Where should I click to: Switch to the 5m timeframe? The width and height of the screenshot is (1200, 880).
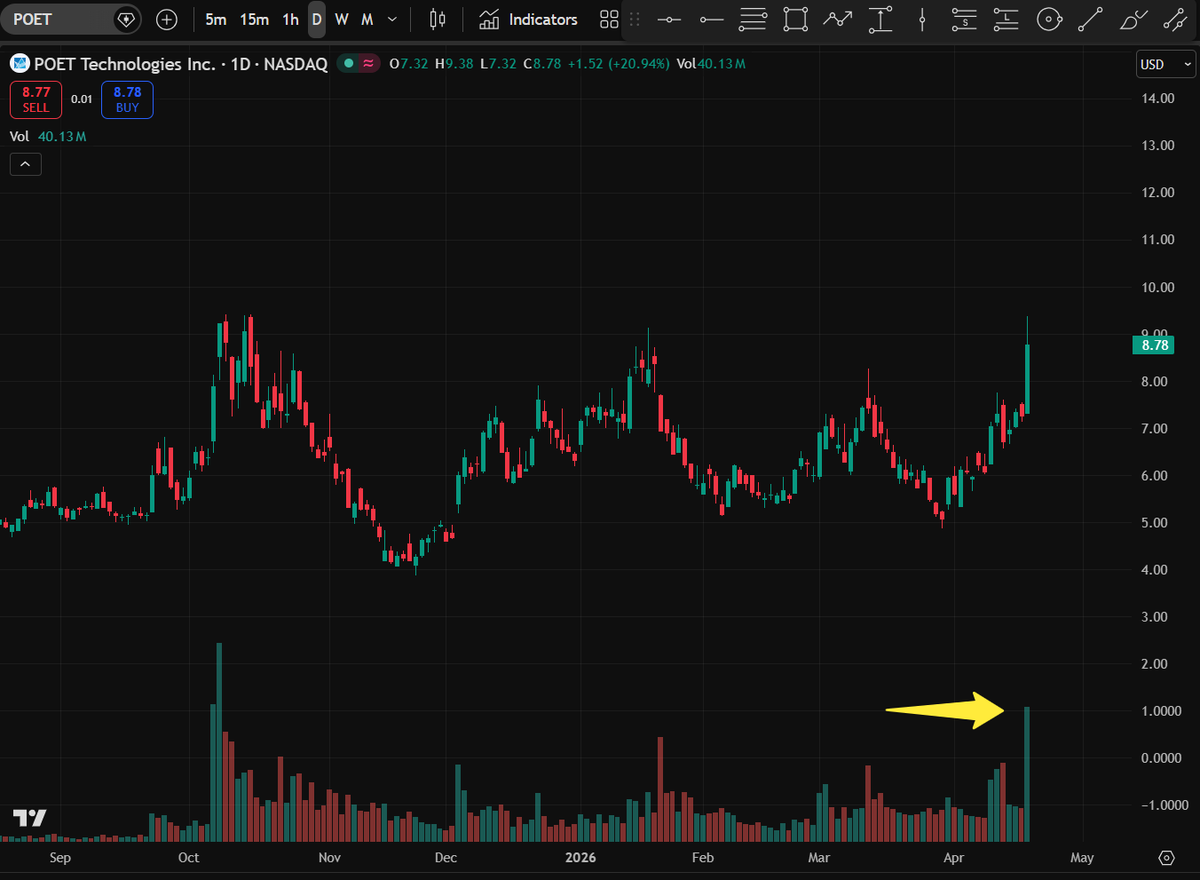(216, 19)
